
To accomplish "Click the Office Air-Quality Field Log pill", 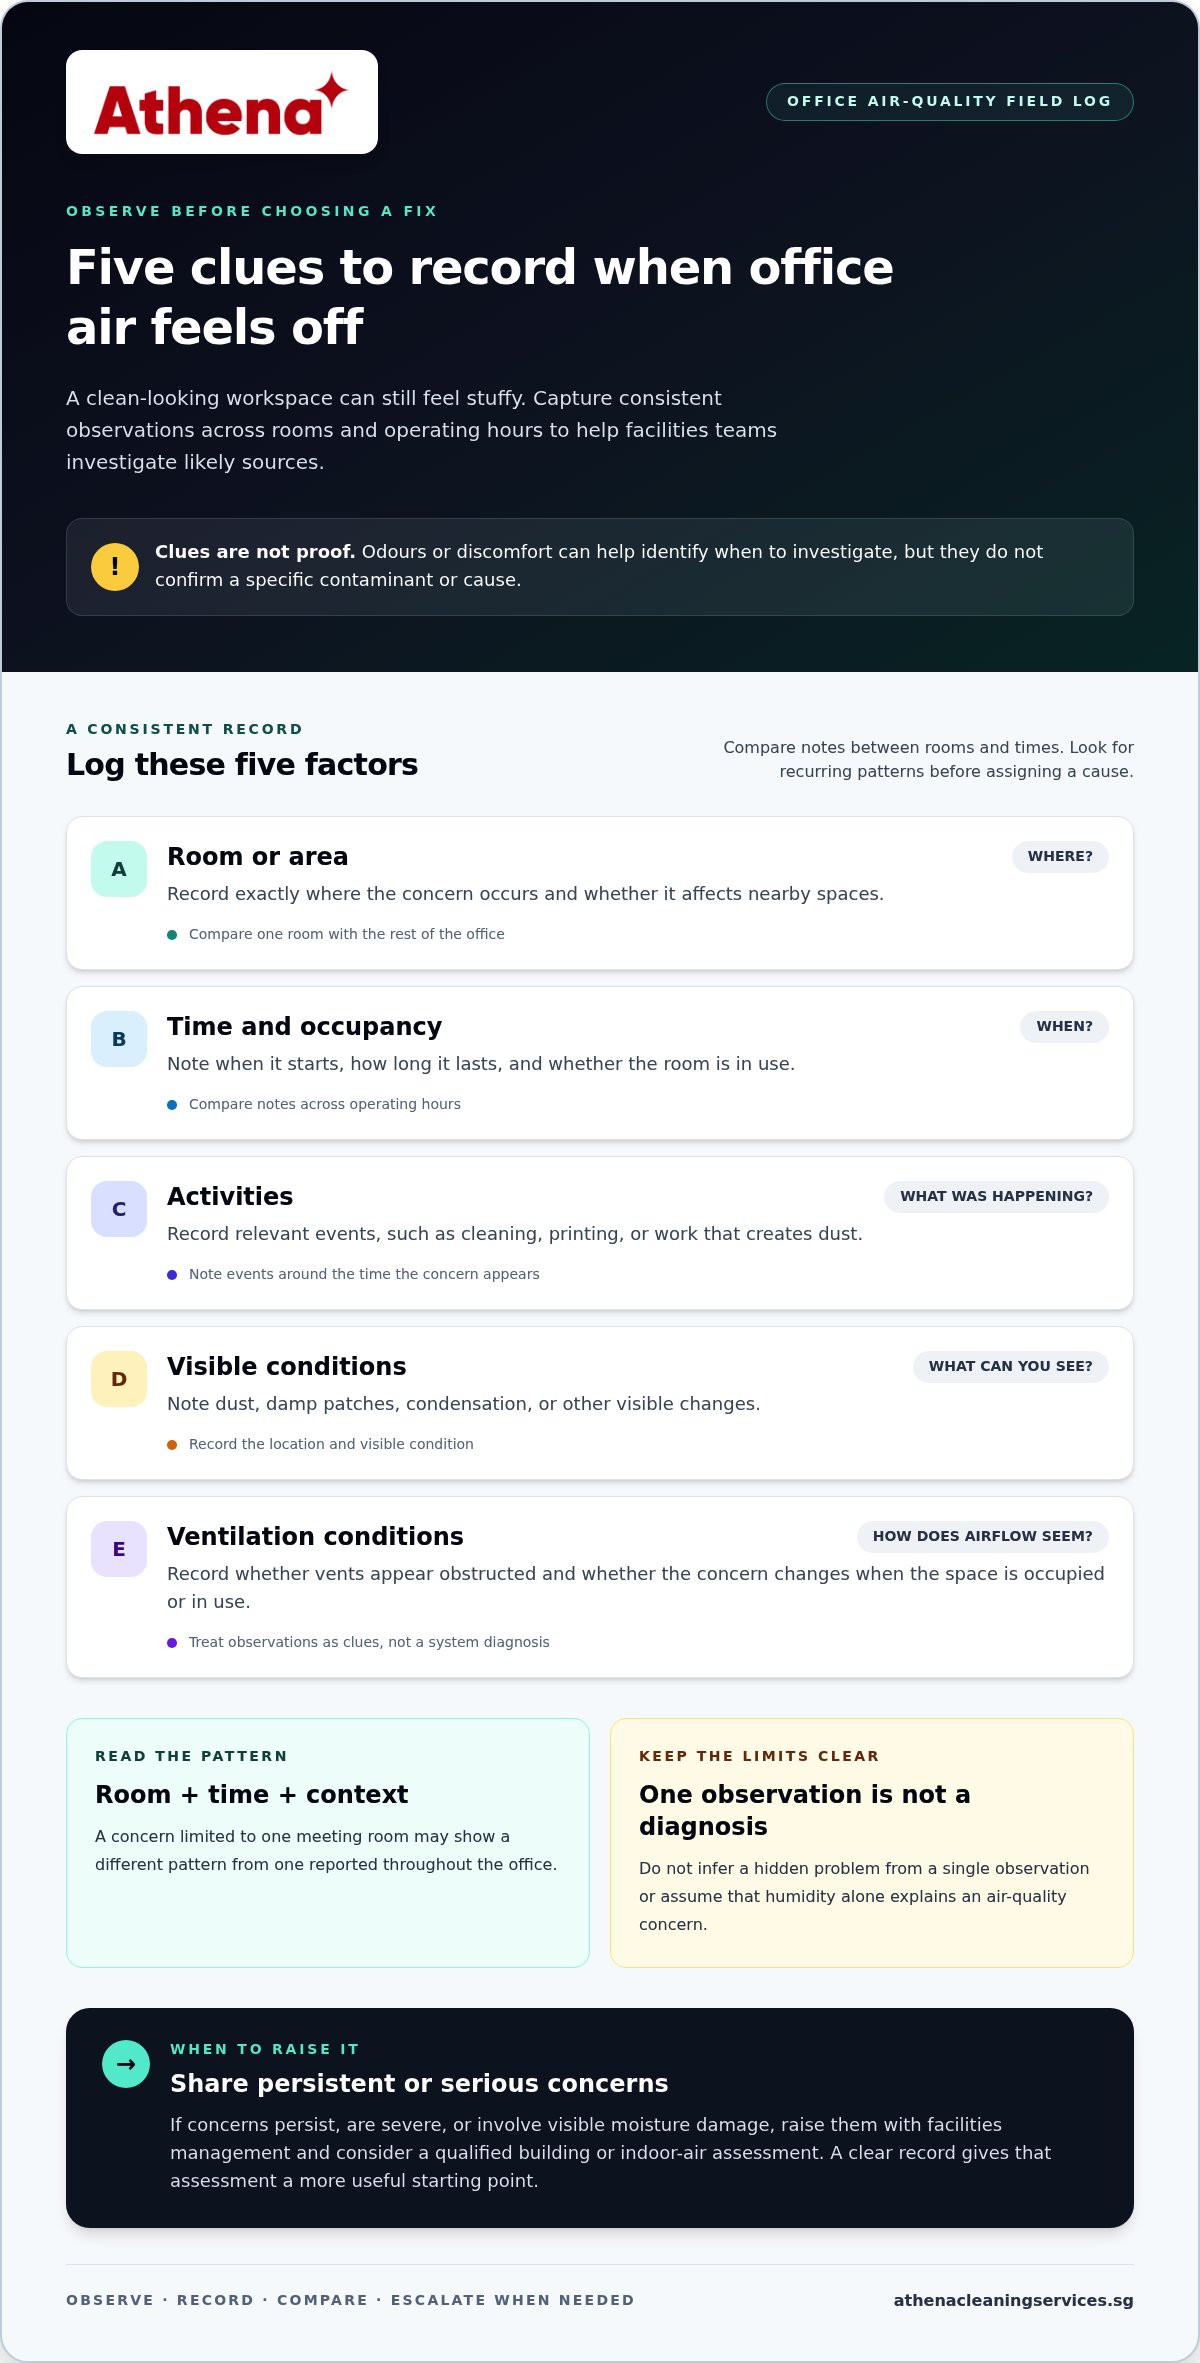I will [950, 102].
